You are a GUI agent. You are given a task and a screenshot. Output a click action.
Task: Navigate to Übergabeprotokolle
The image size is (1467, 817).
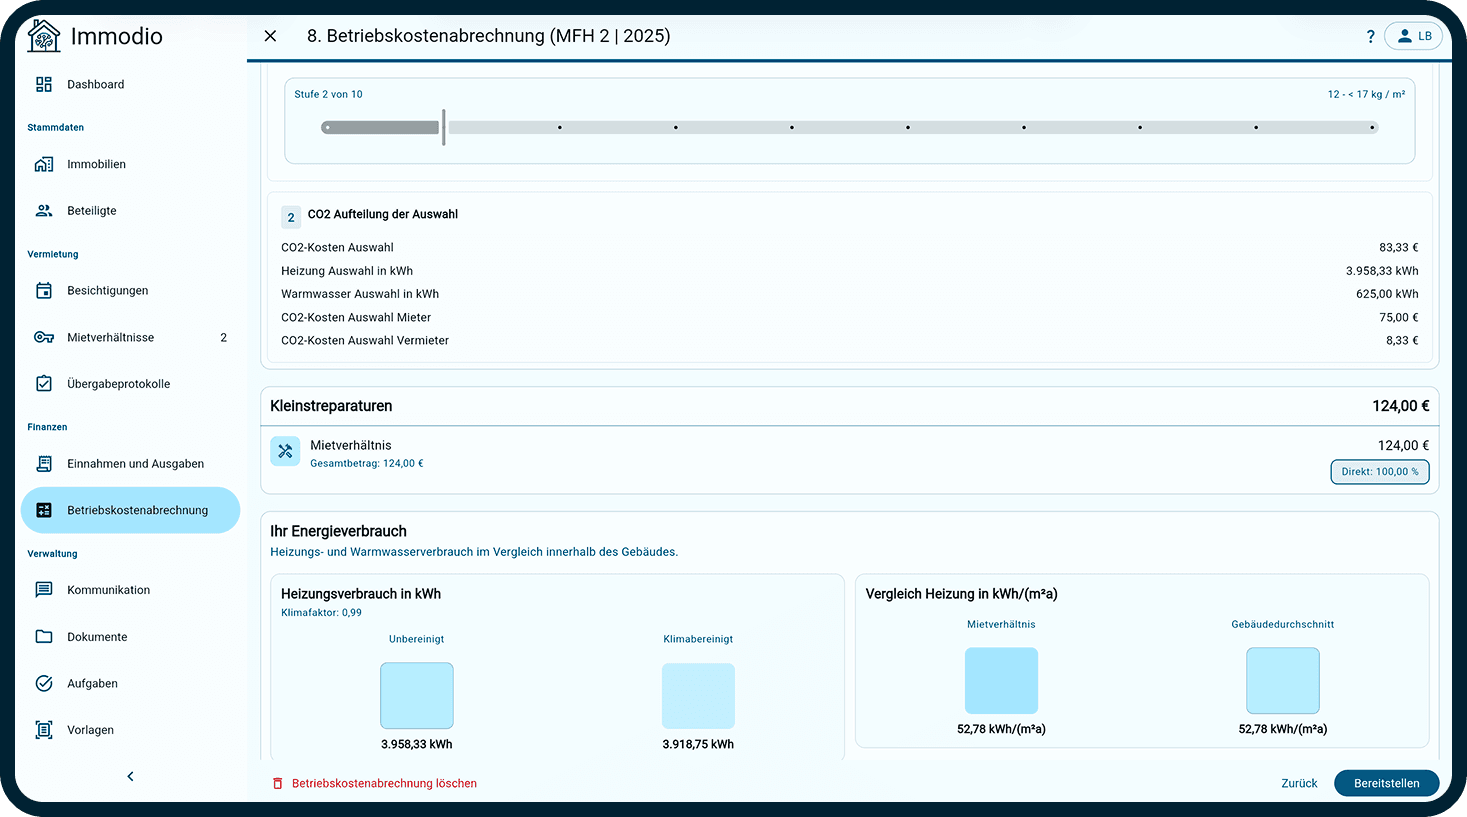130,384
